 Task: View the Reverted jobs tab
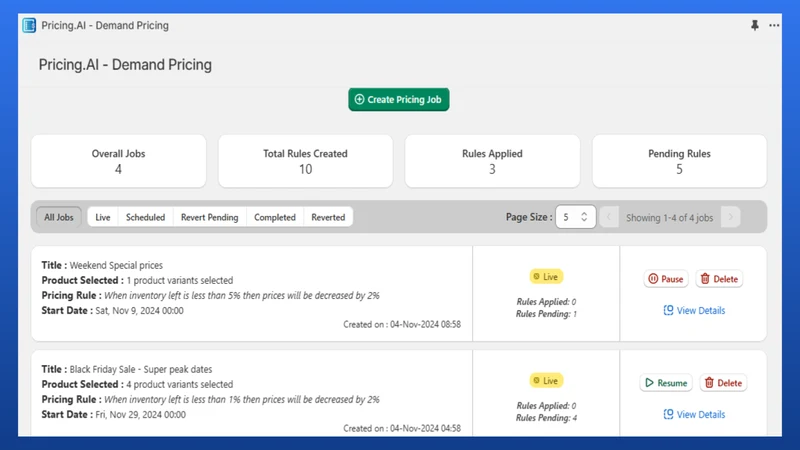tap(328, 217)
